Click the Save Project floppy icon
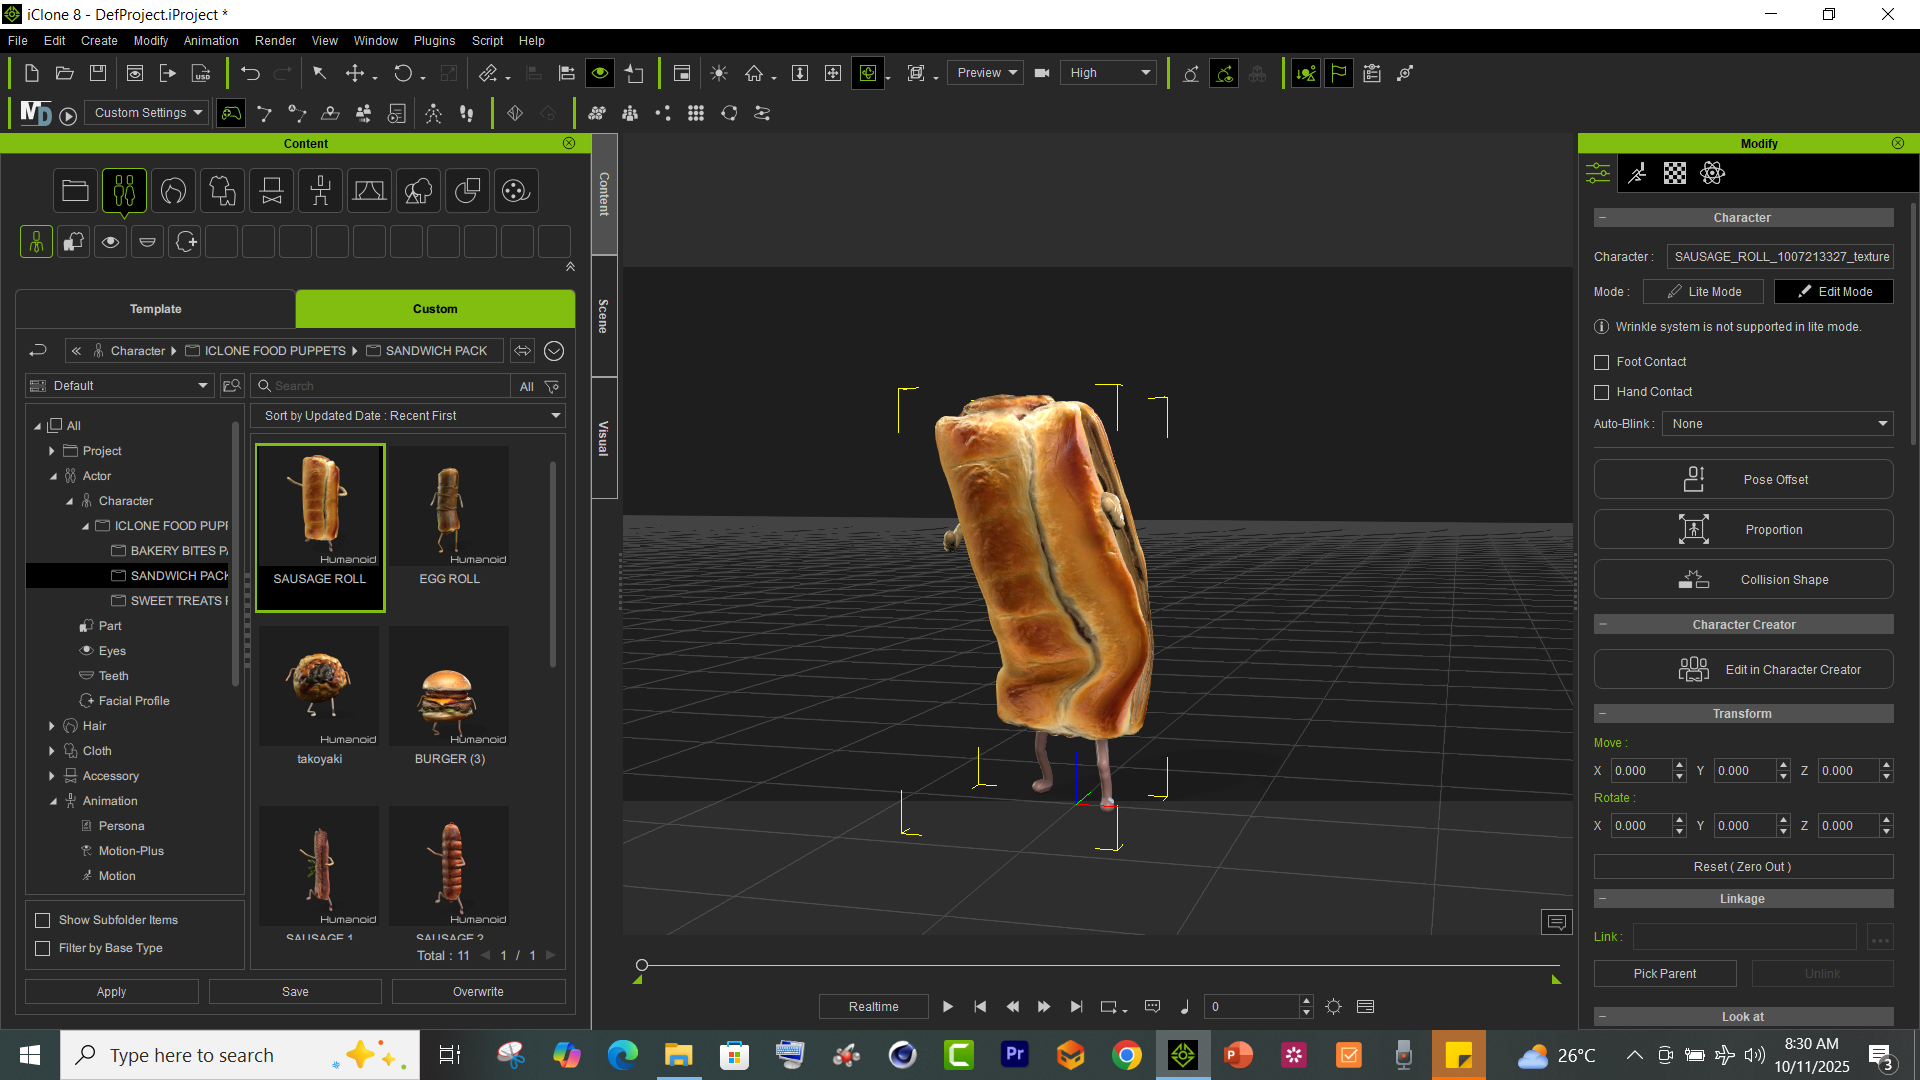 (x=98, y=73)
